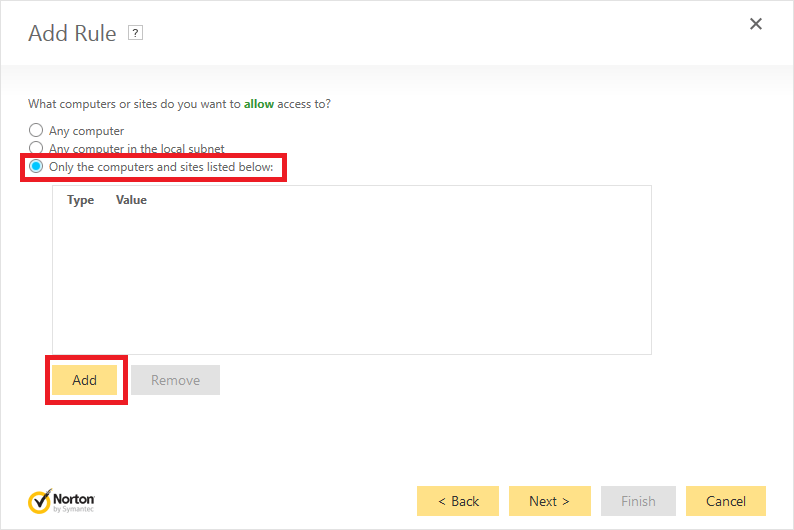Proceed with the 'Next >' button
This screenshot has height=530, width=794.
[549, 501]
